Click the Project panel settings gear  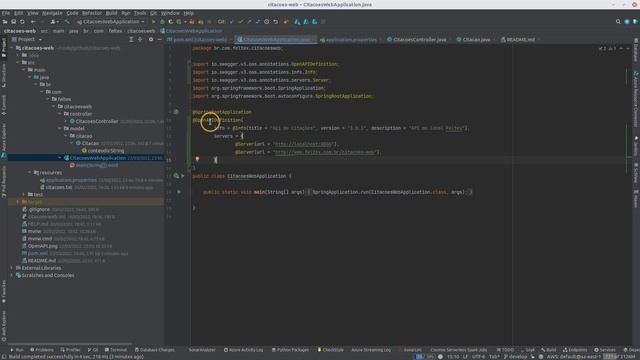[151, 40]
